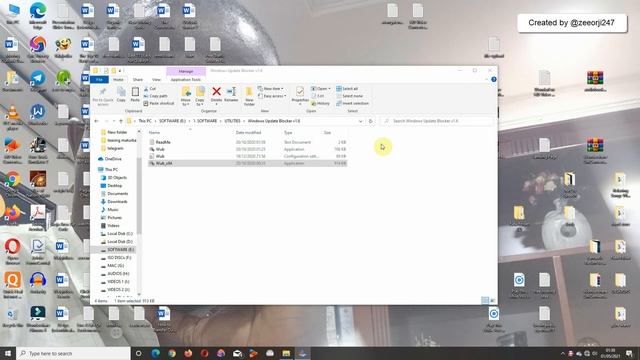Open the New item dropdown

coord(271,89)
